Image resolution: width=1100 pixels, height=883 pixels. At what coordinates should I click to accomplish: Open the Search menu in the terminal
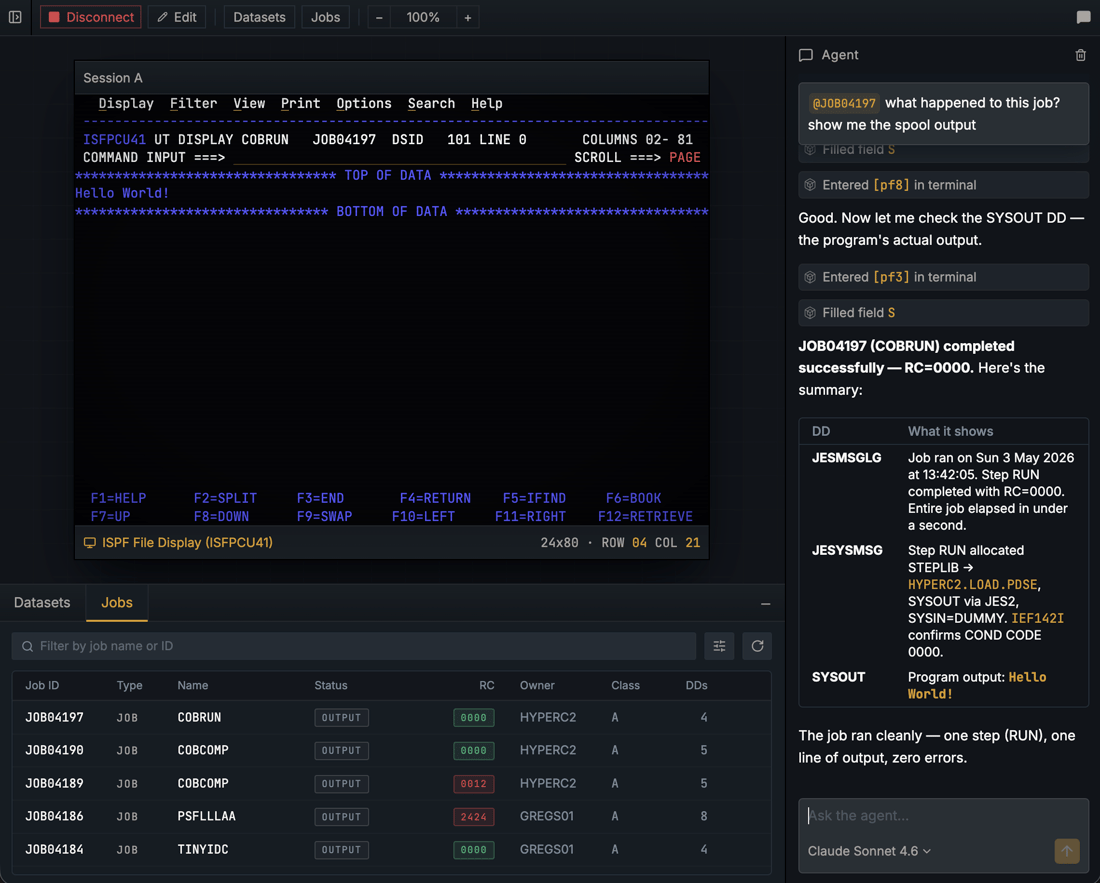[431, 104]
